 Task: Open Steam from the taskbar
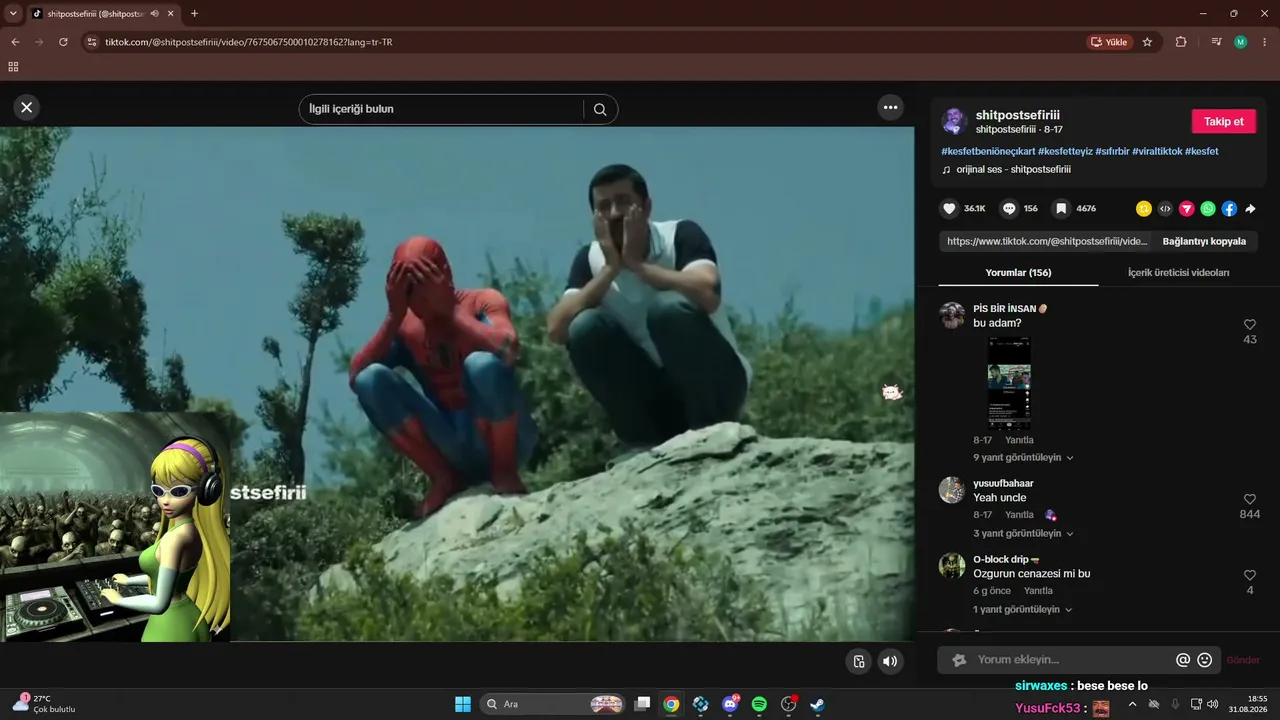tap(817, 704)
